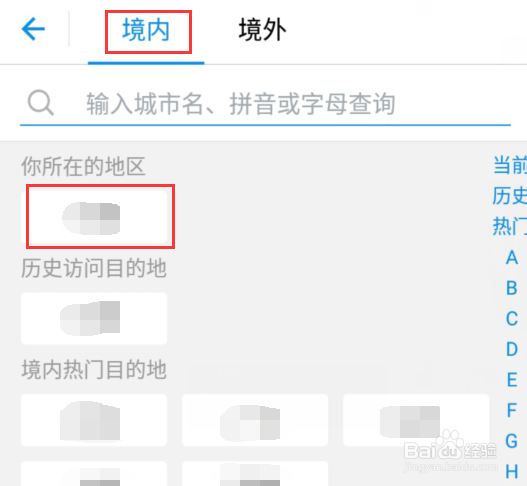This screenshot has height=486, width=527.
Task: Switch to the 境内 tab
Action: 146,31
